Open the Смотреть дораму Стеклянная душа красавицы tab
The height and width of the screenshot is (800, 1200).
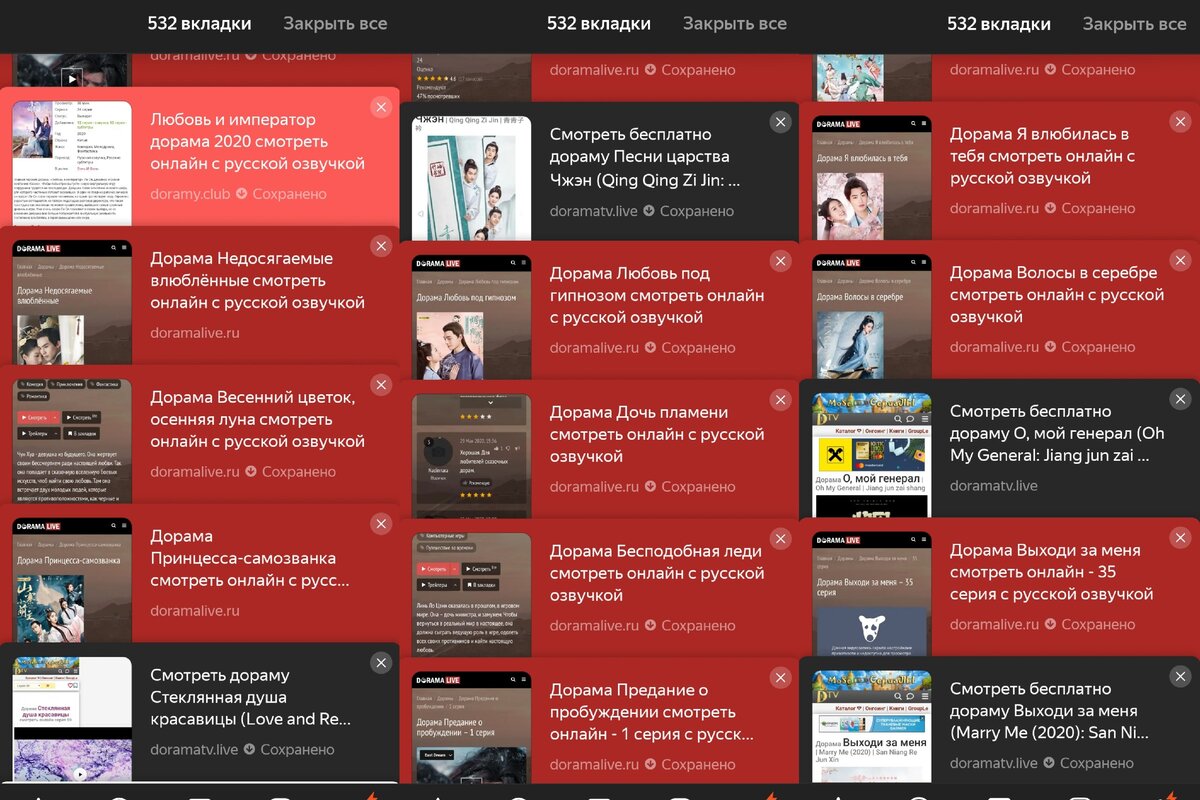pyautogui.click(x=251, y=697)
